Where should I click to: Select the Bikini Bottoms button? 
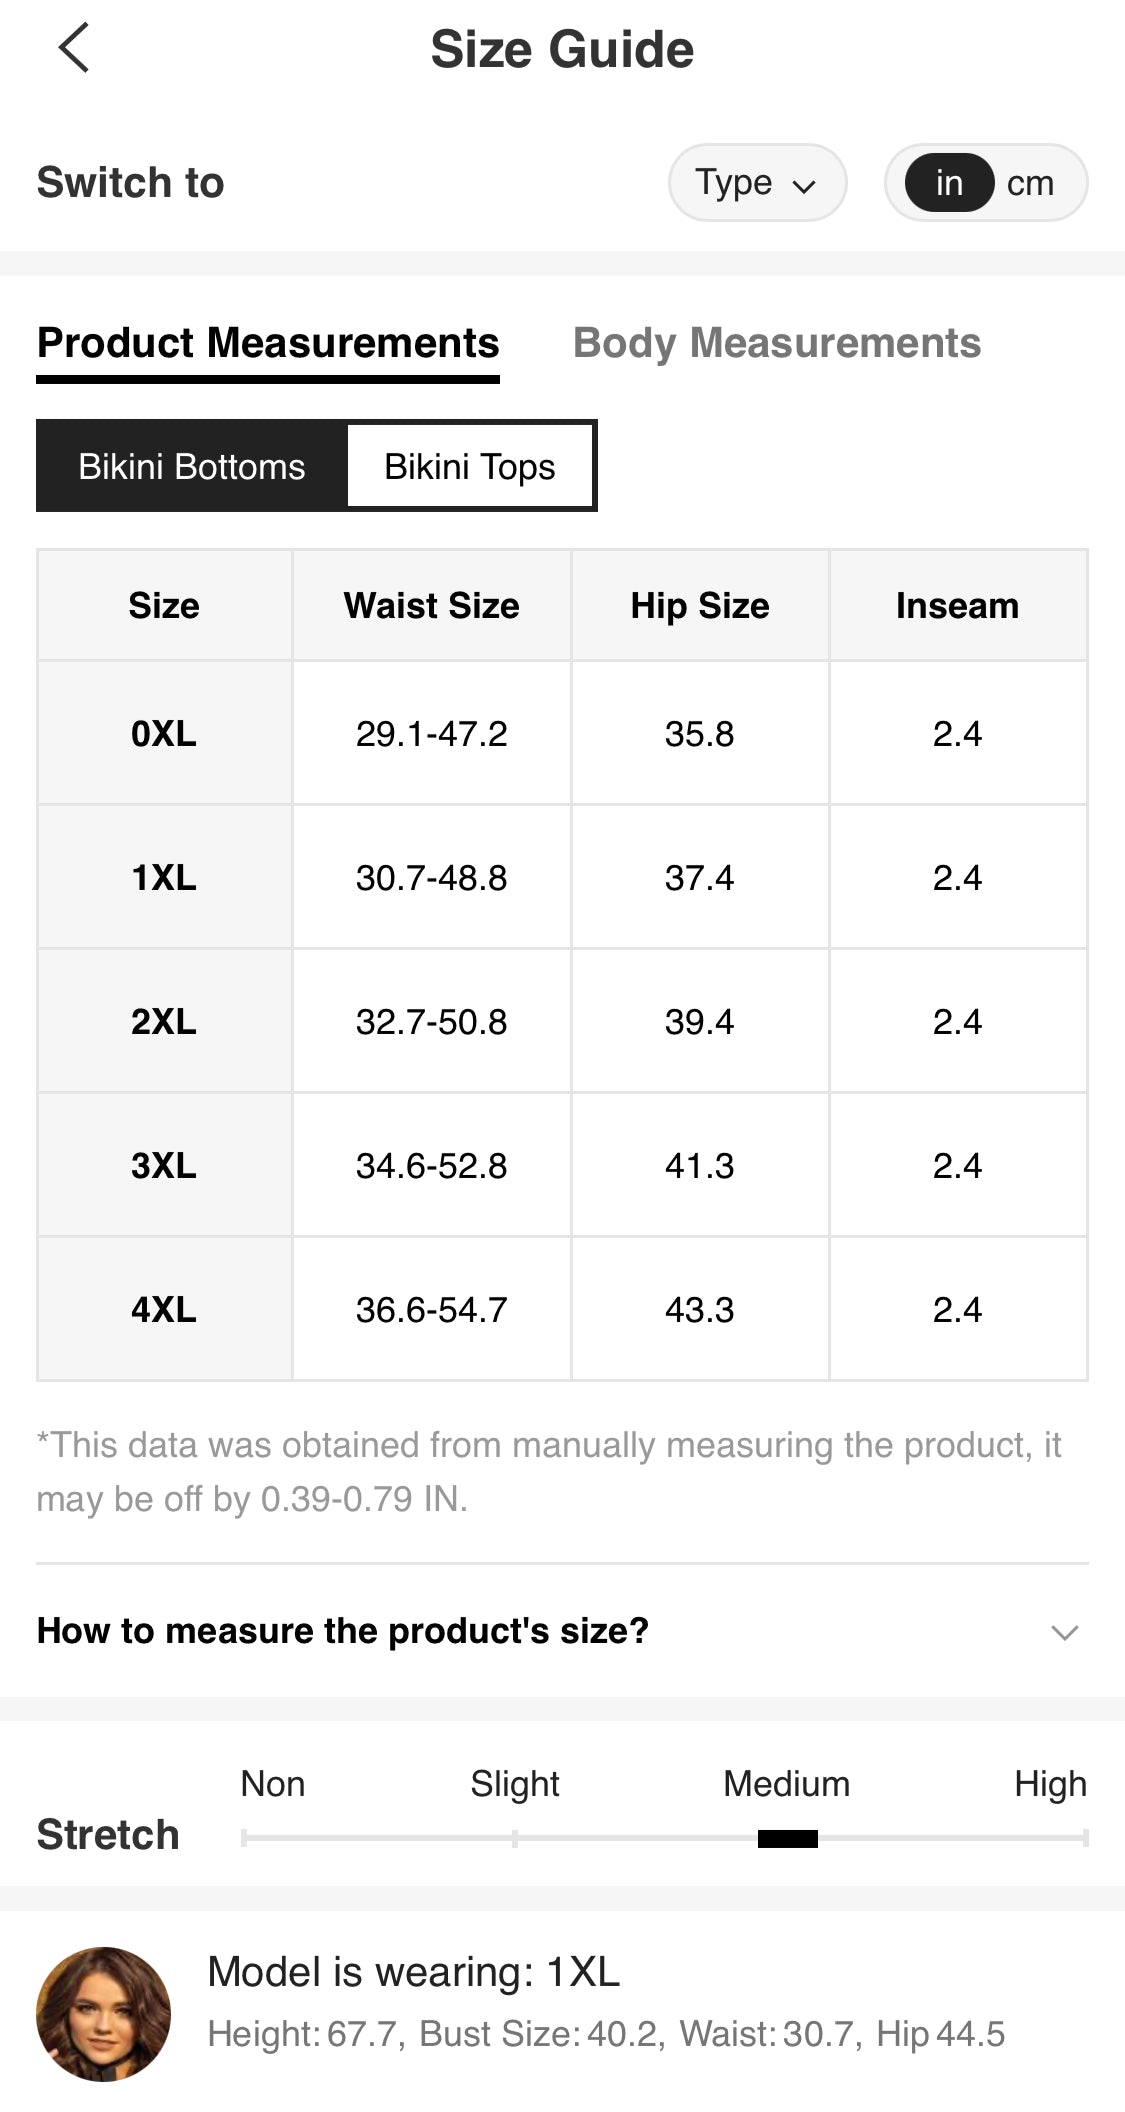coord(192,466)
